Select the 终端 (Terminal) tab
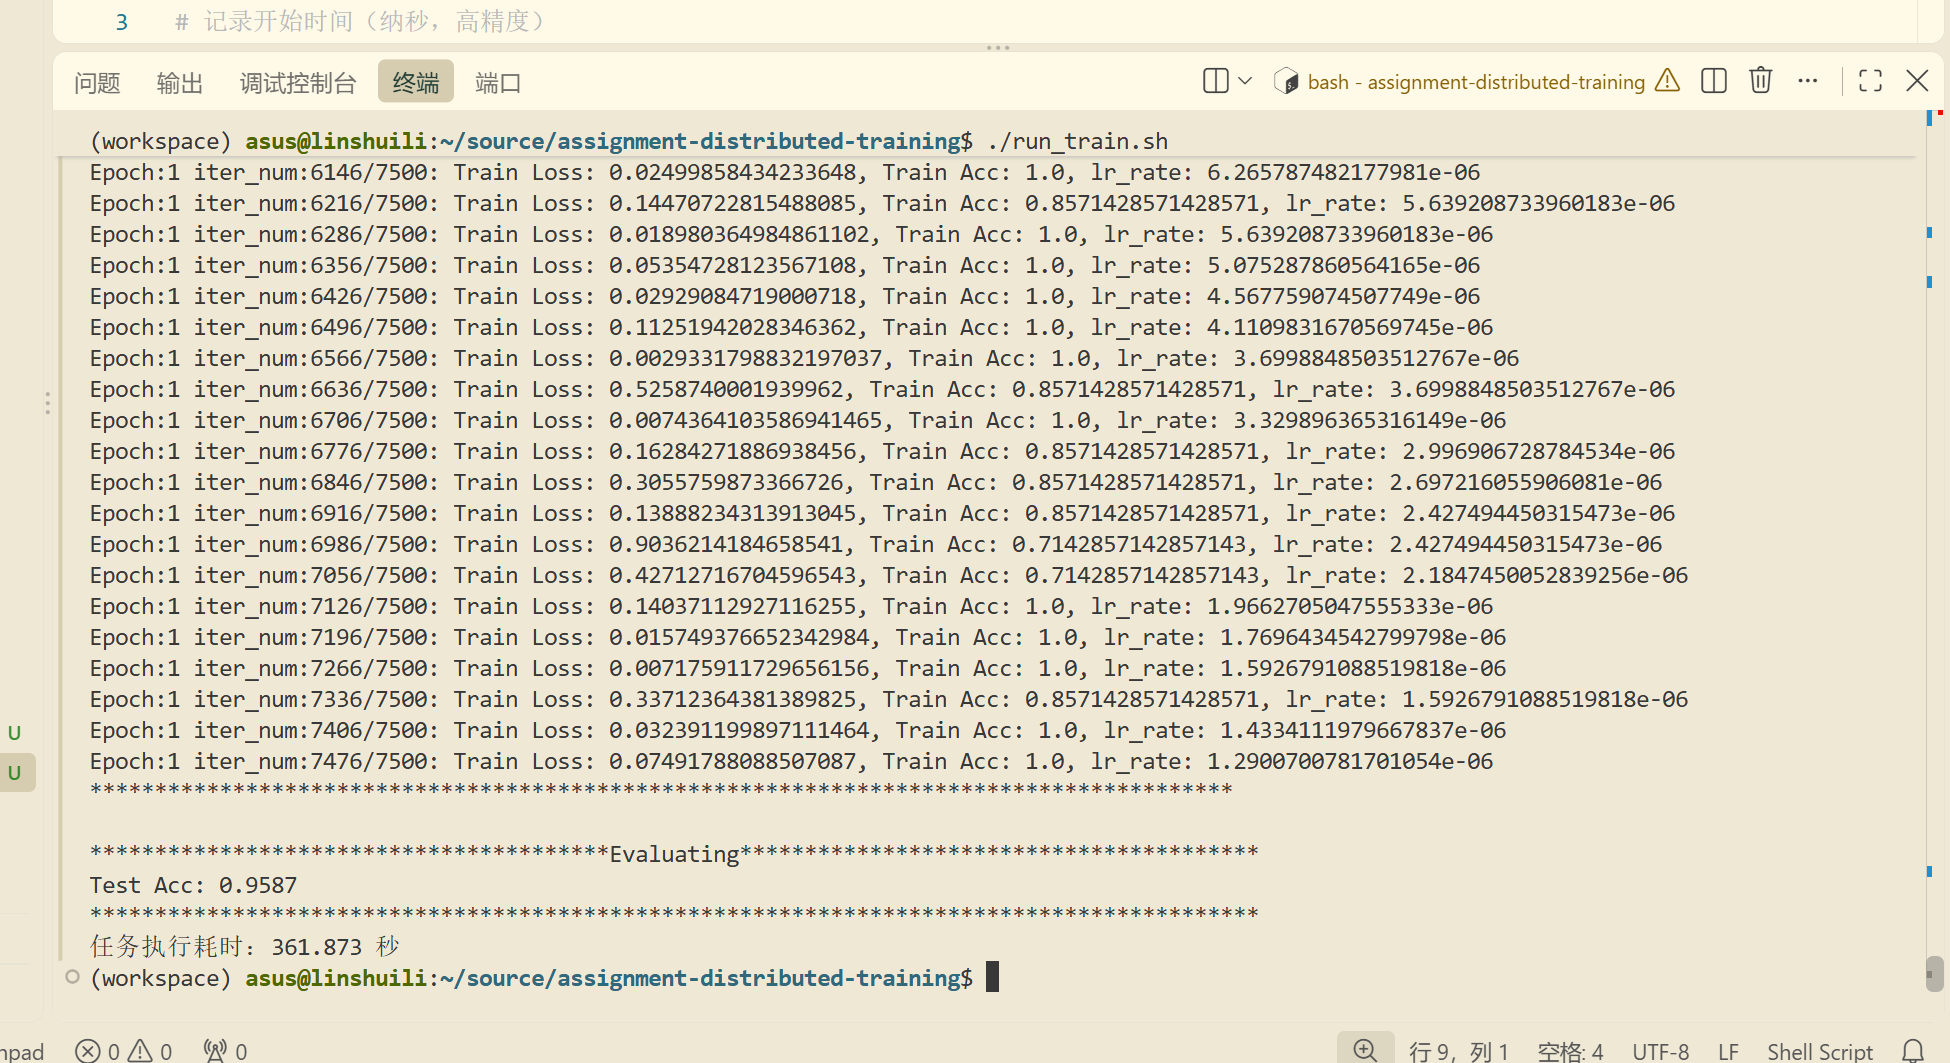 416,82
